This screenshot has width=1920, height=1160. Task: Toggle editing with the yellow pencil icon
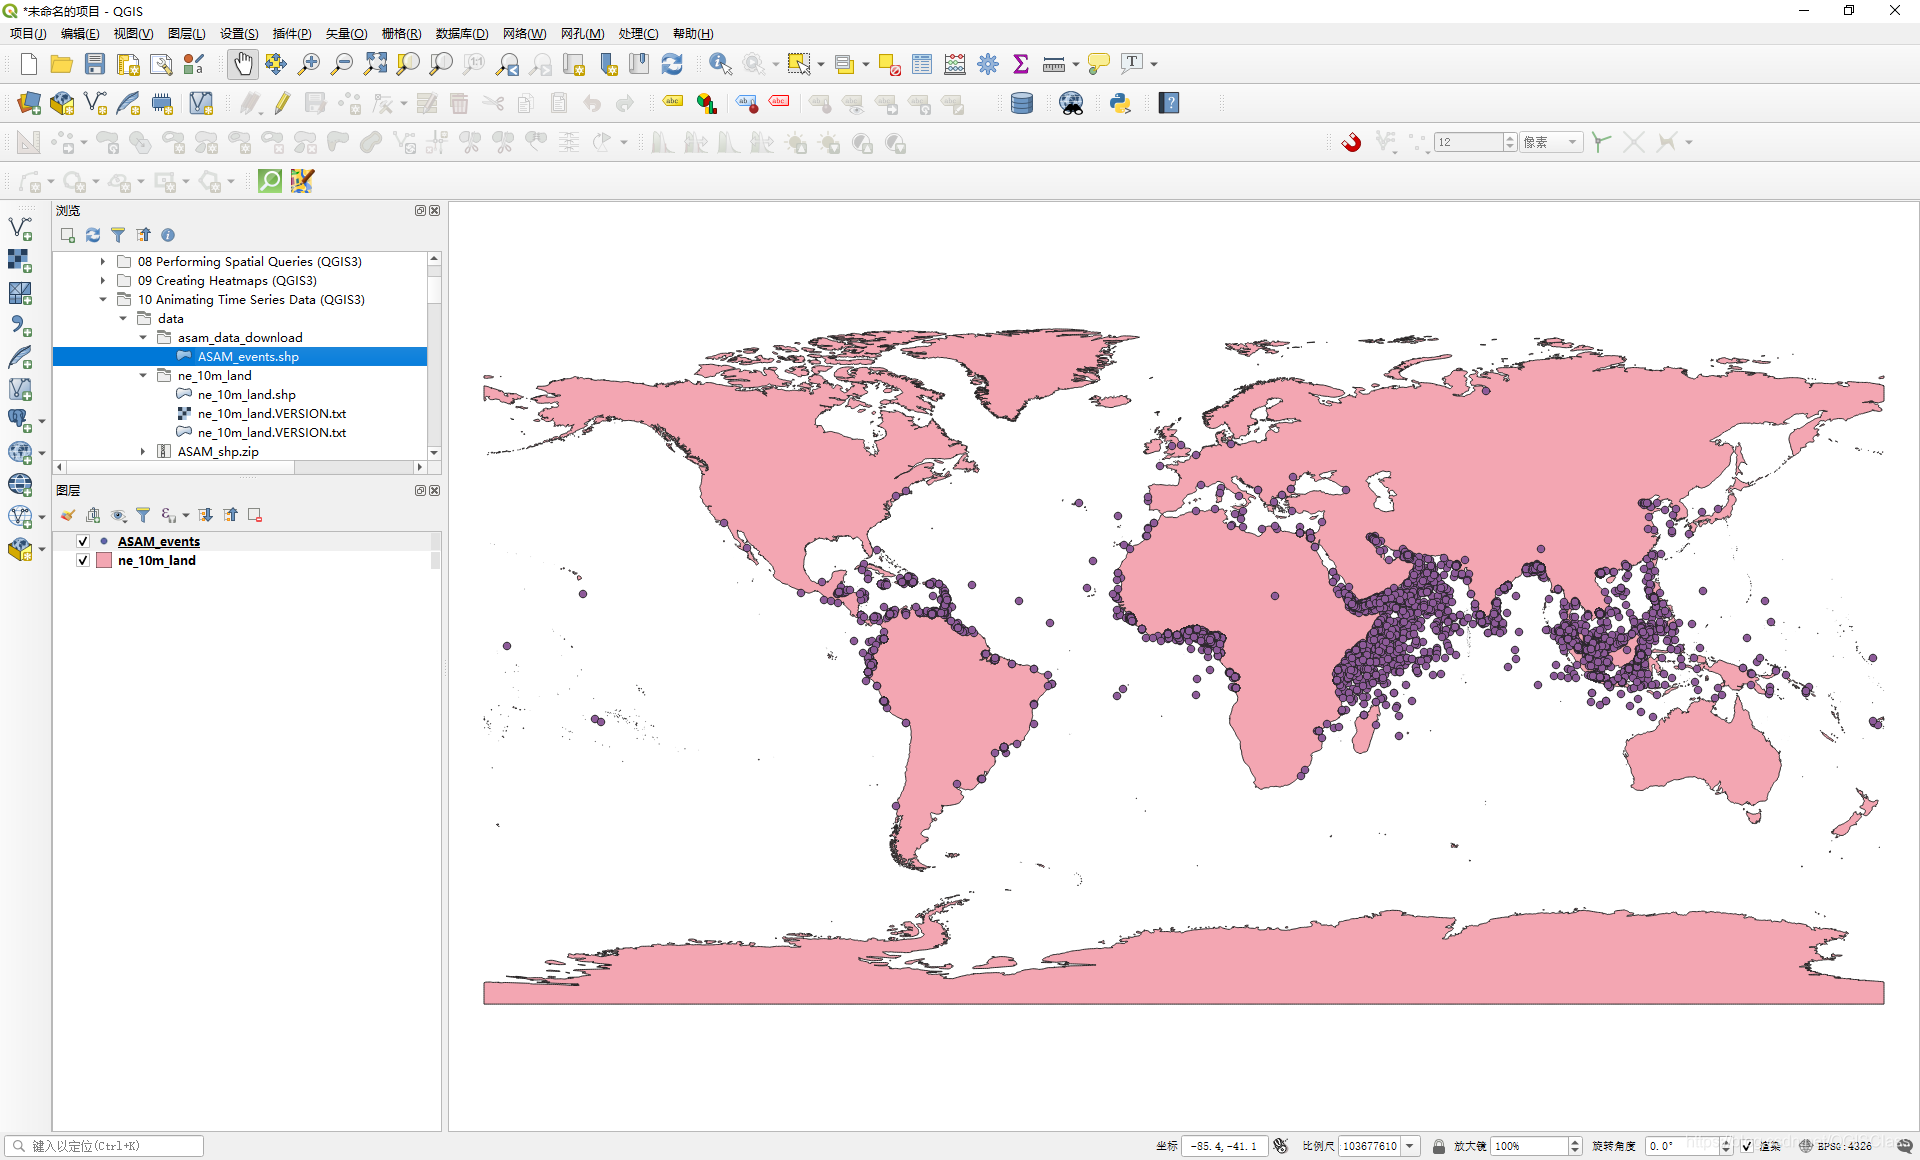[282, 103]
